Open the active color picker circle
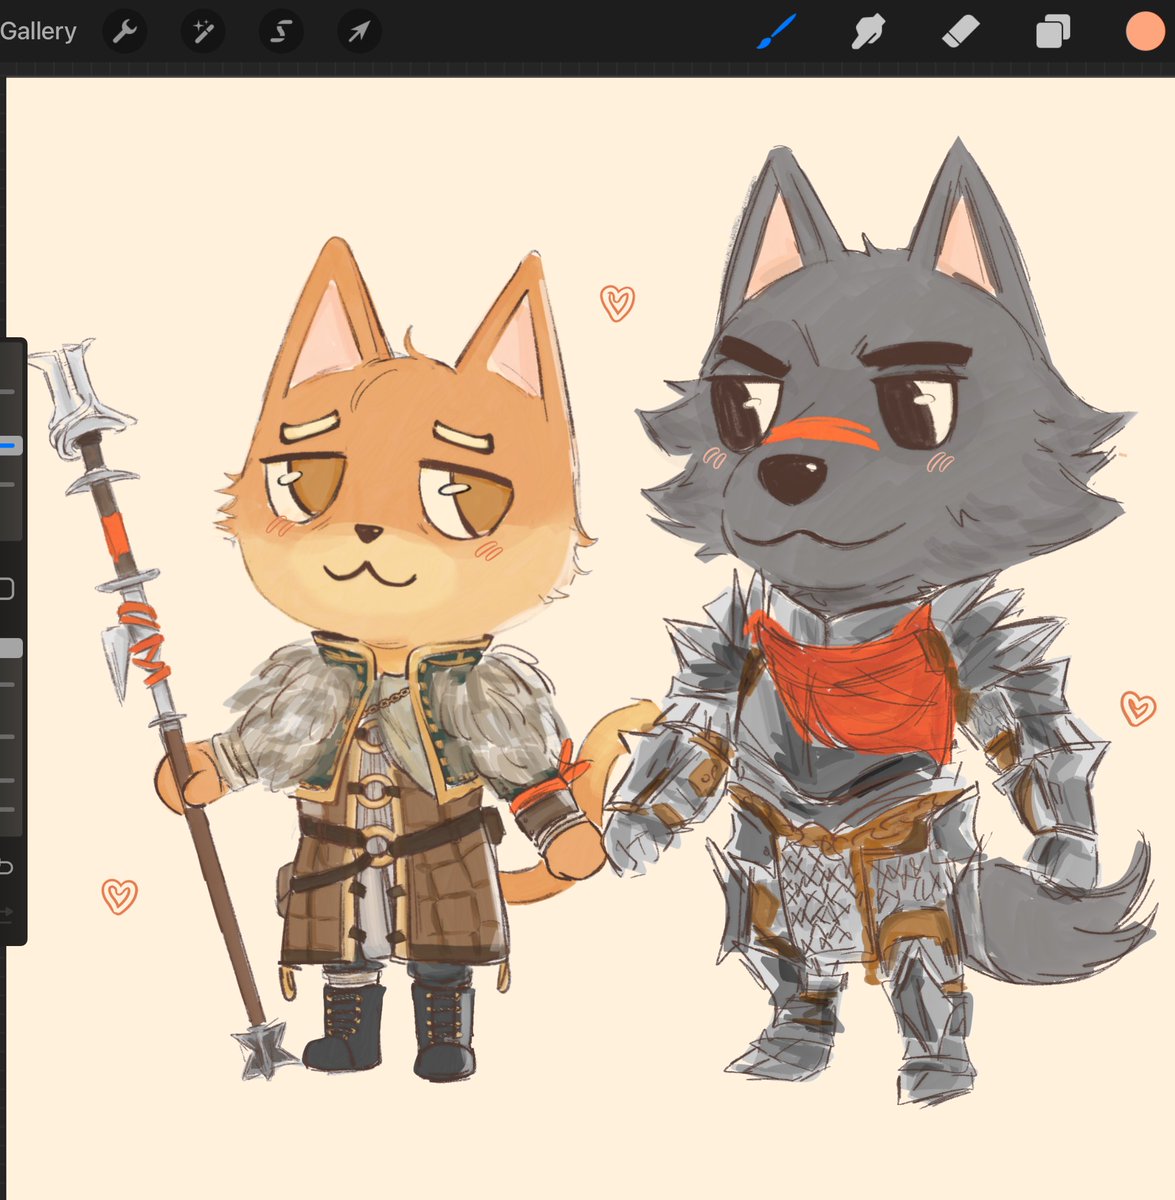This screenshot has width=1175, height=1200. [x=1145, y=31]
